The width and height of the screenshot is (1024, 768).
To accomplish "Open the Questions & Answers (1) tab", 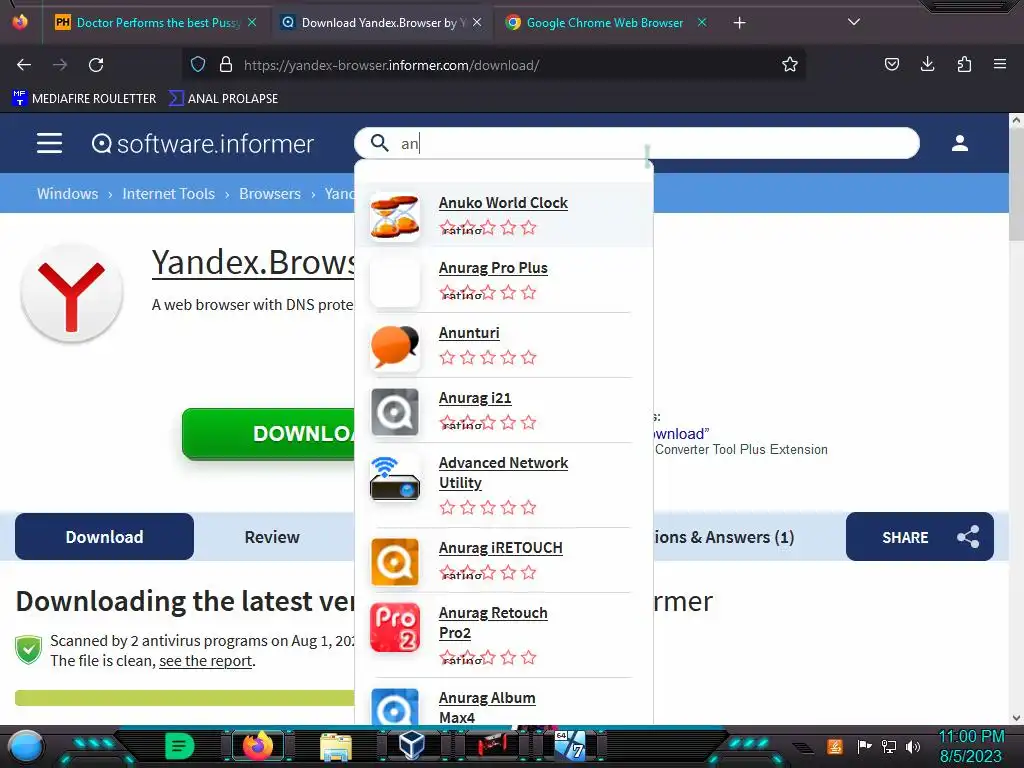I will pyautogui.click(x=724, y=537).
